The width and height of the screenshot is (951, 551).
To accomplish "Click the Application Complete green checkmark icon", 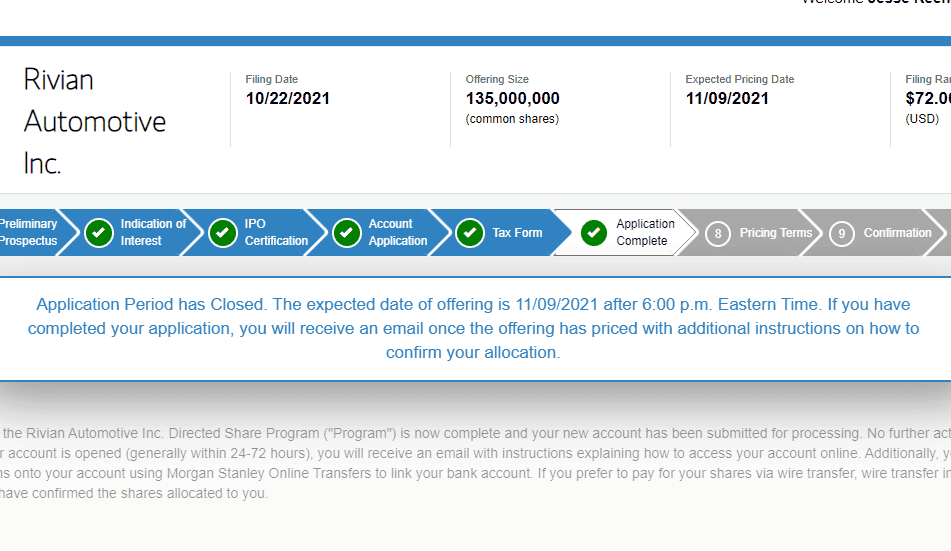I will pyautogui.click(x=594, y=233).
